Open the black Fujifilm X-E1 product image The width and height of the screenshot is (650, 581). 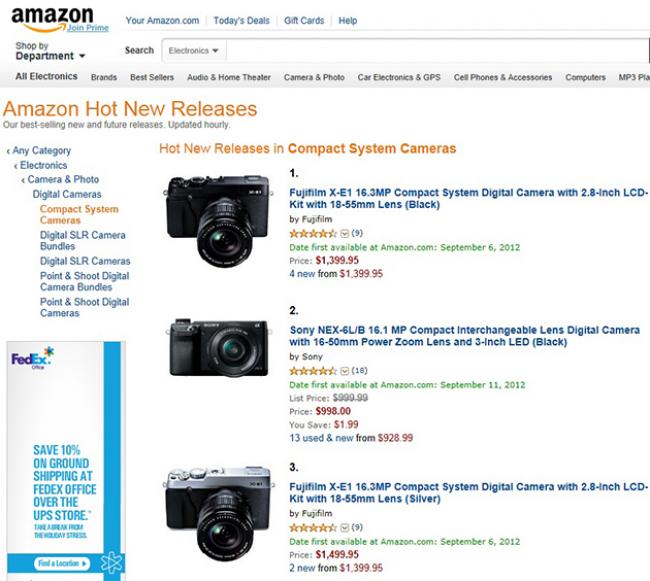tap(218, 221)
